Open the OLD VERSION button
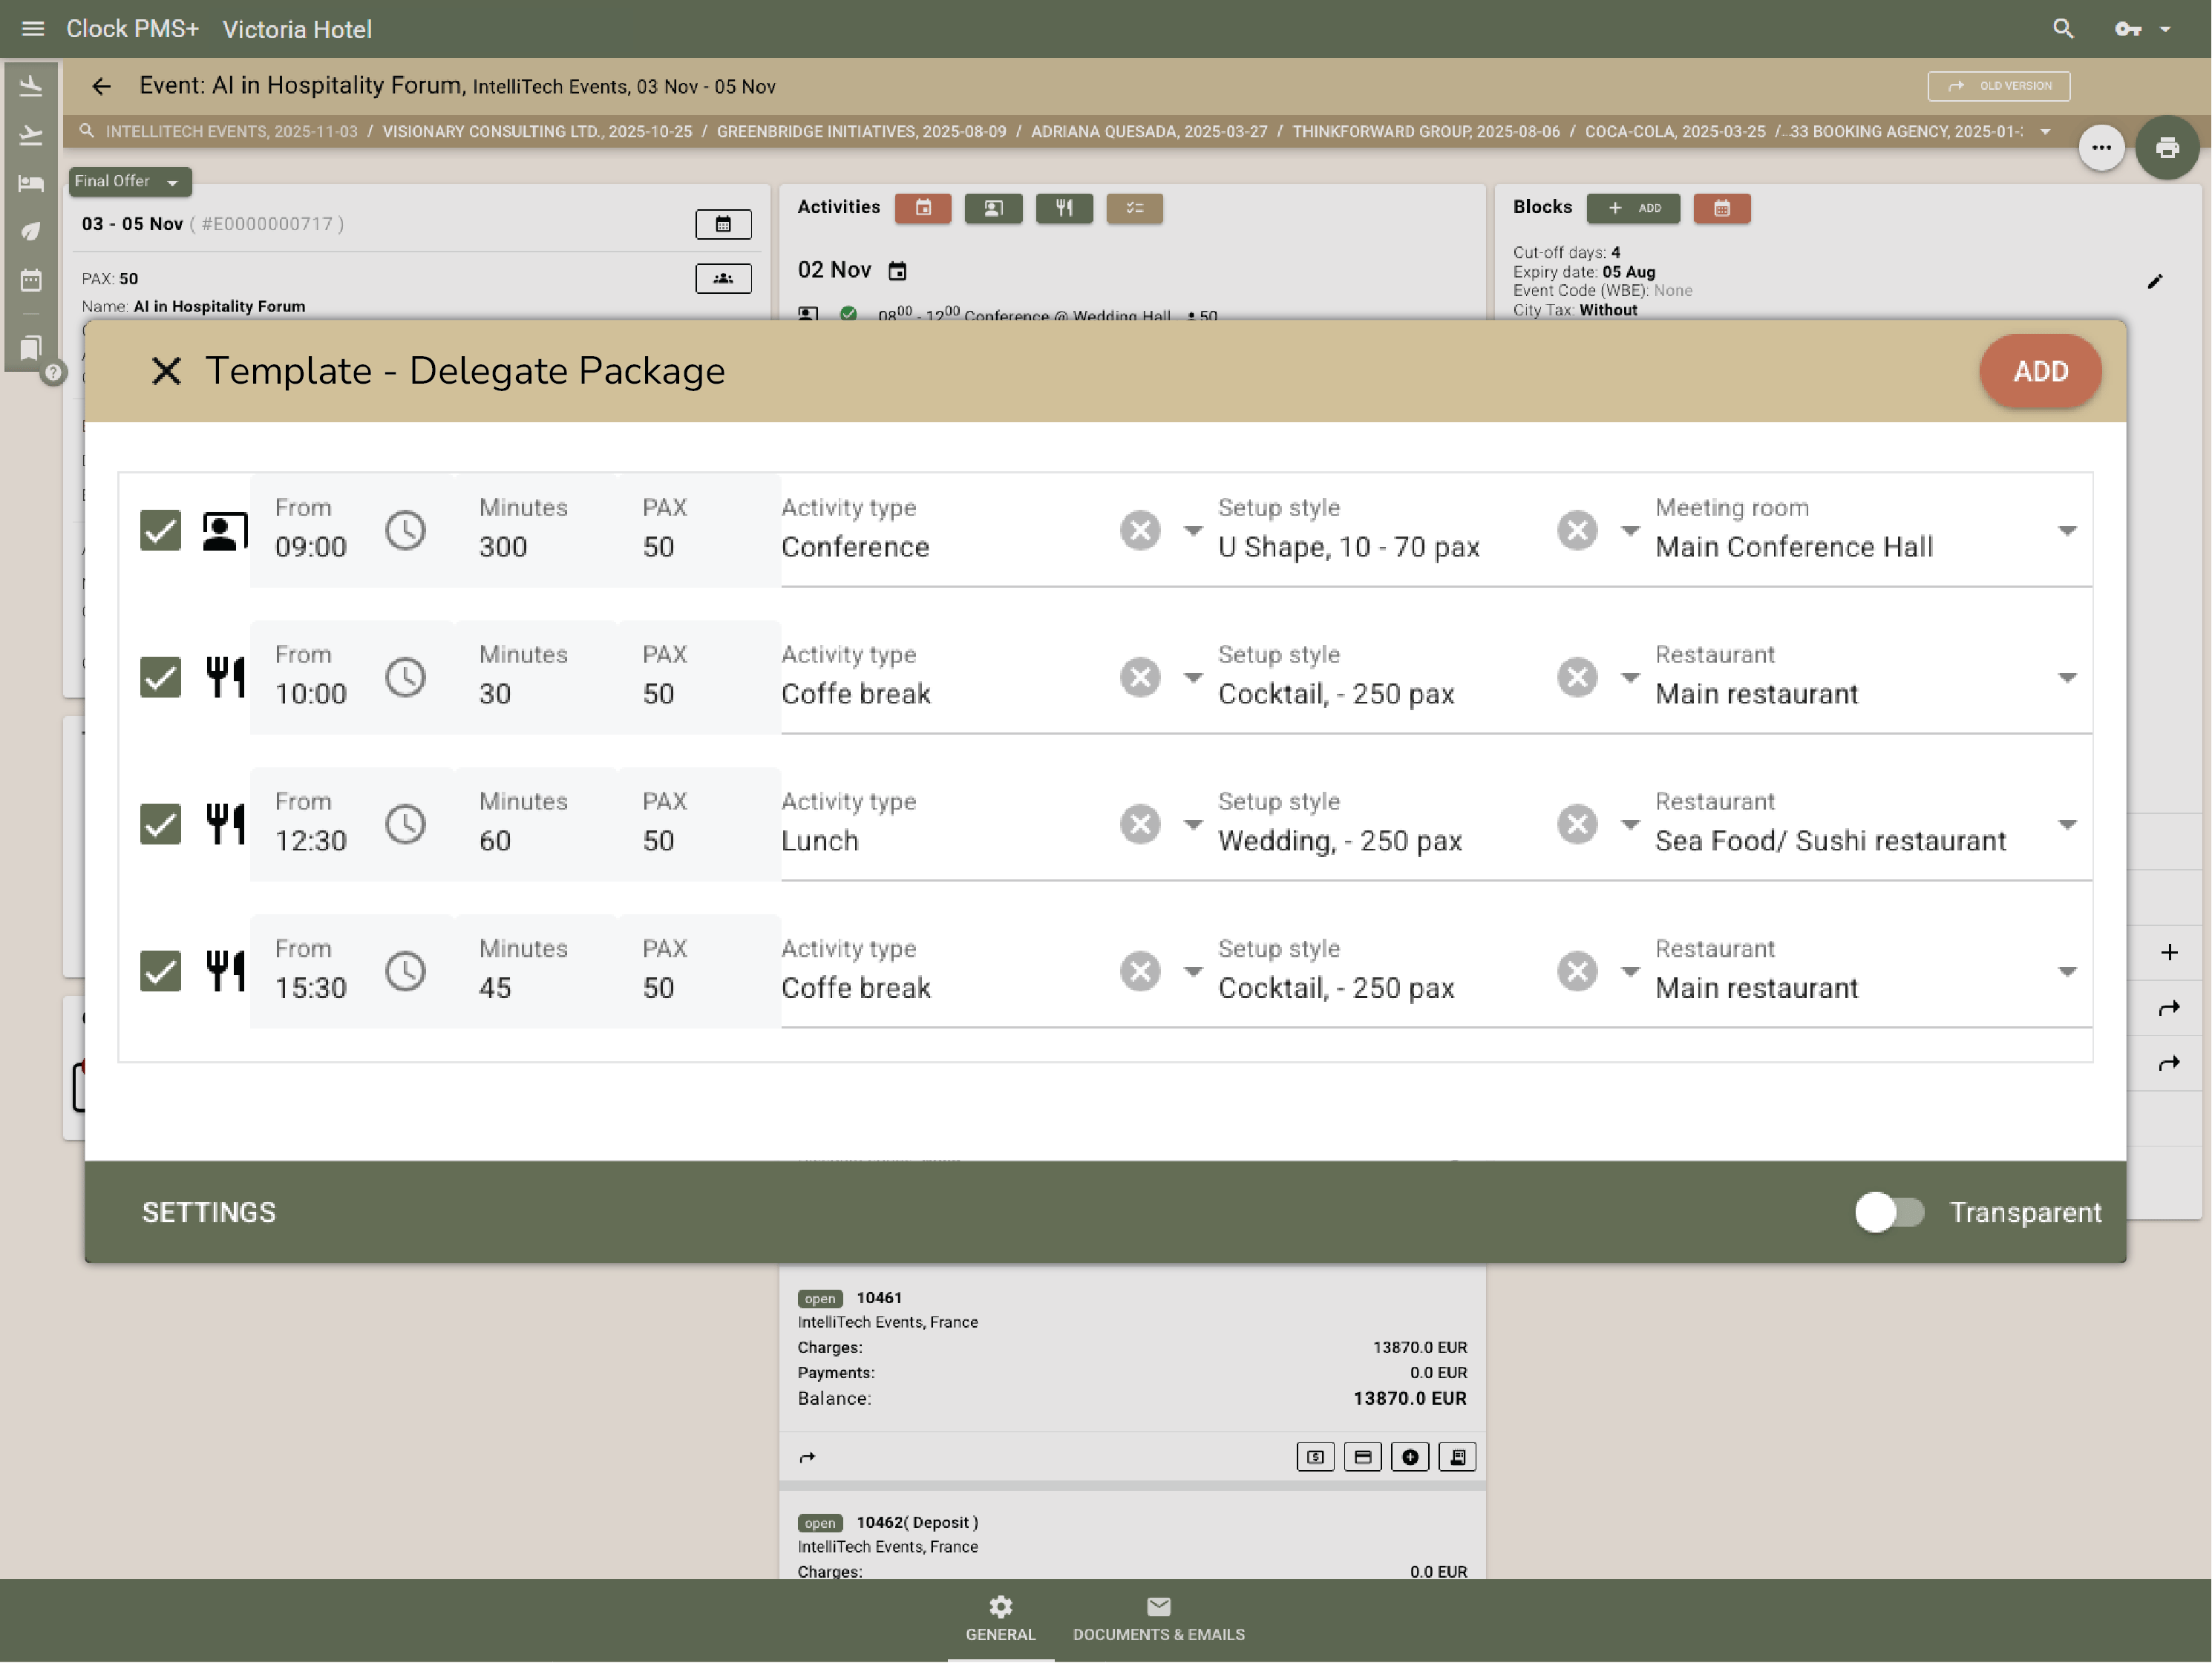Viewport: 2212px width, 1663px height. 1999,86
